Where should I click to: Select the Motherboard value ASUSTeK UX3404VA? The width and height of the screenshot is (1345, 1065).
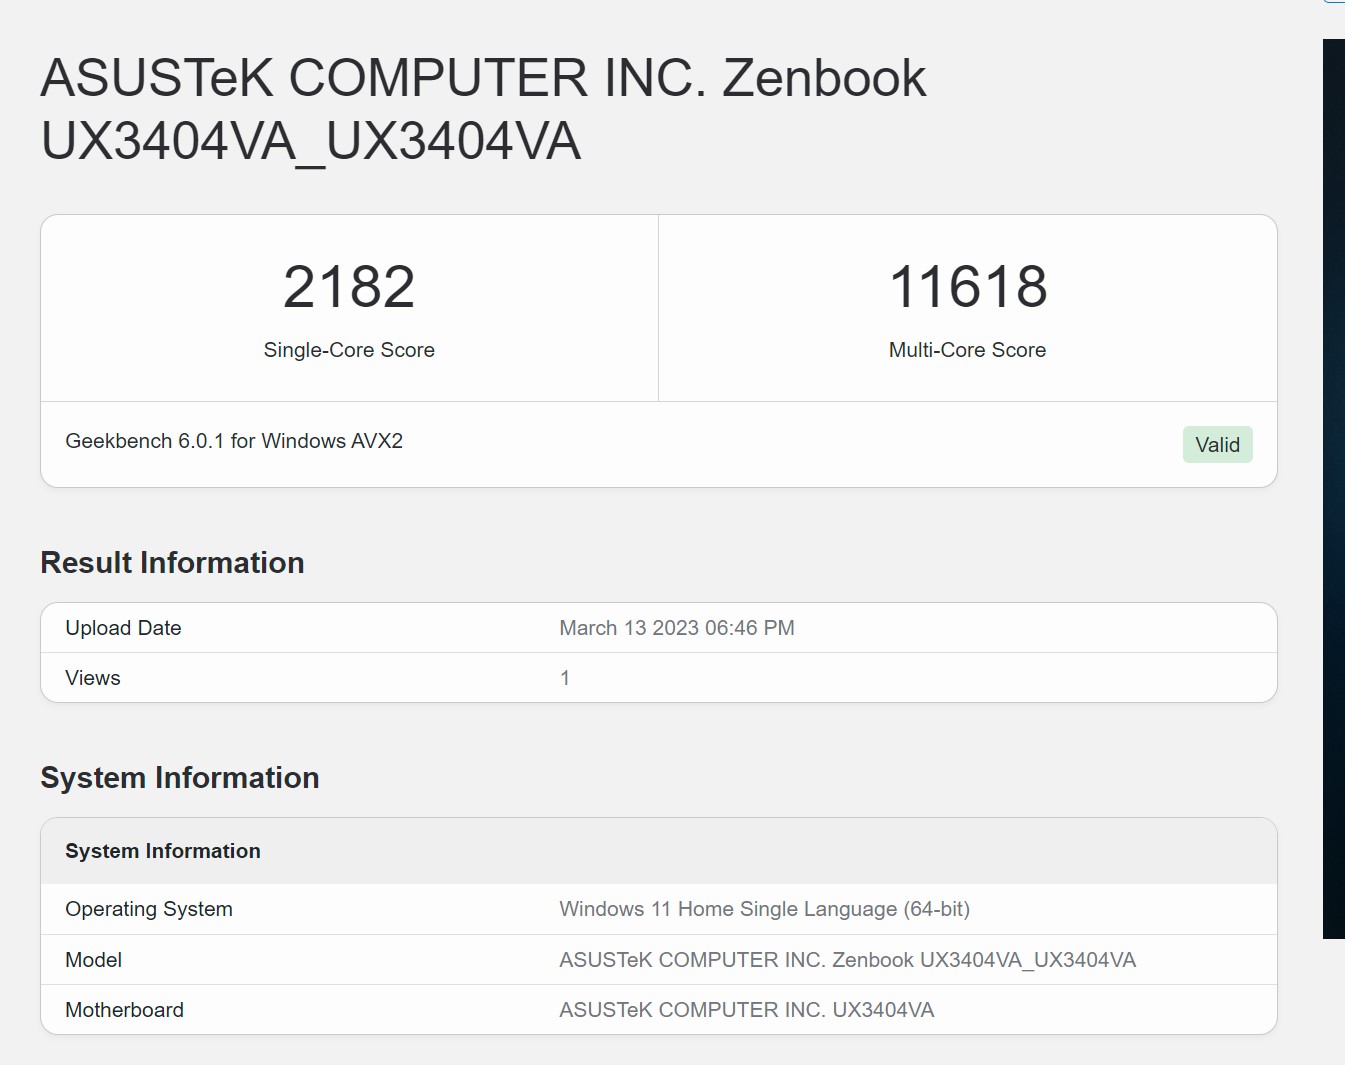tap(746, 1010)
